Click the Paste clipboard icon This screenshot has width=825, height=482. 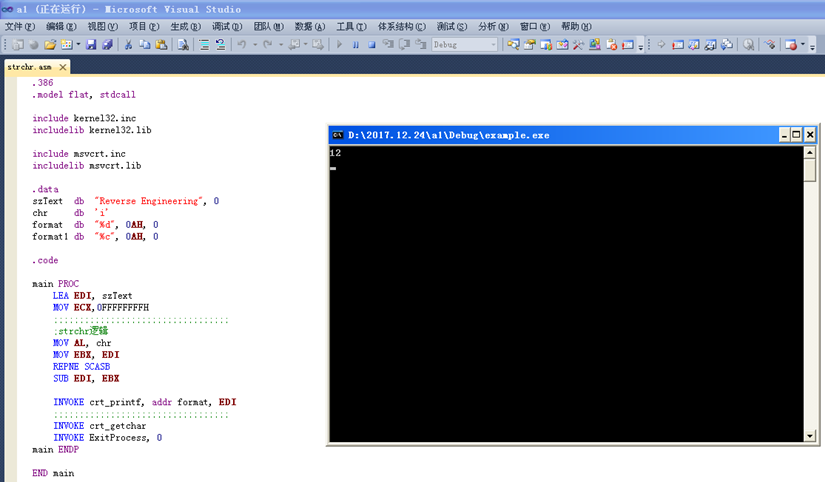tap(162, 45)
